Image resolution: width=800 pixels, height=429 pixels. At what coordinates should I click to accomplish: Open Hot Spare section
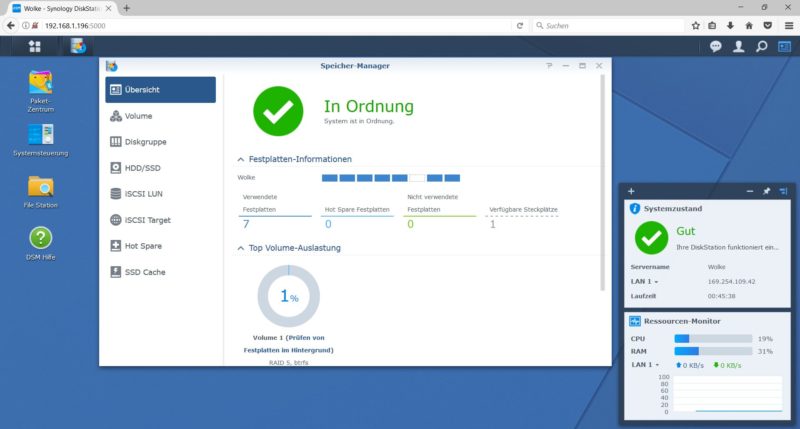pyautogui.click(x=161, y=246)
